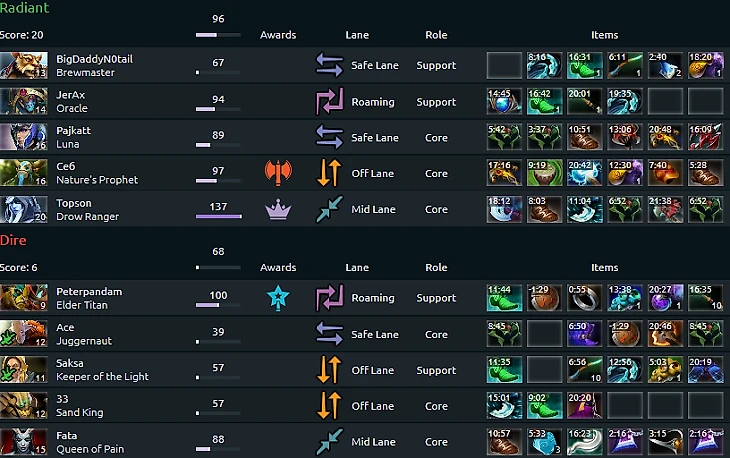Click Ce6's Off Lane arrows icon
This screenshot has width=730, height=458.
tap(329, 173)
